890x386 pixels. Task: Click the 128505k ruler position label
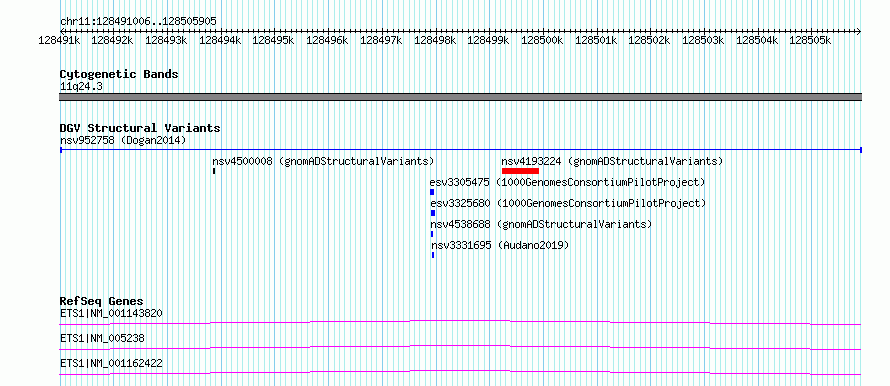coord(811,40)
